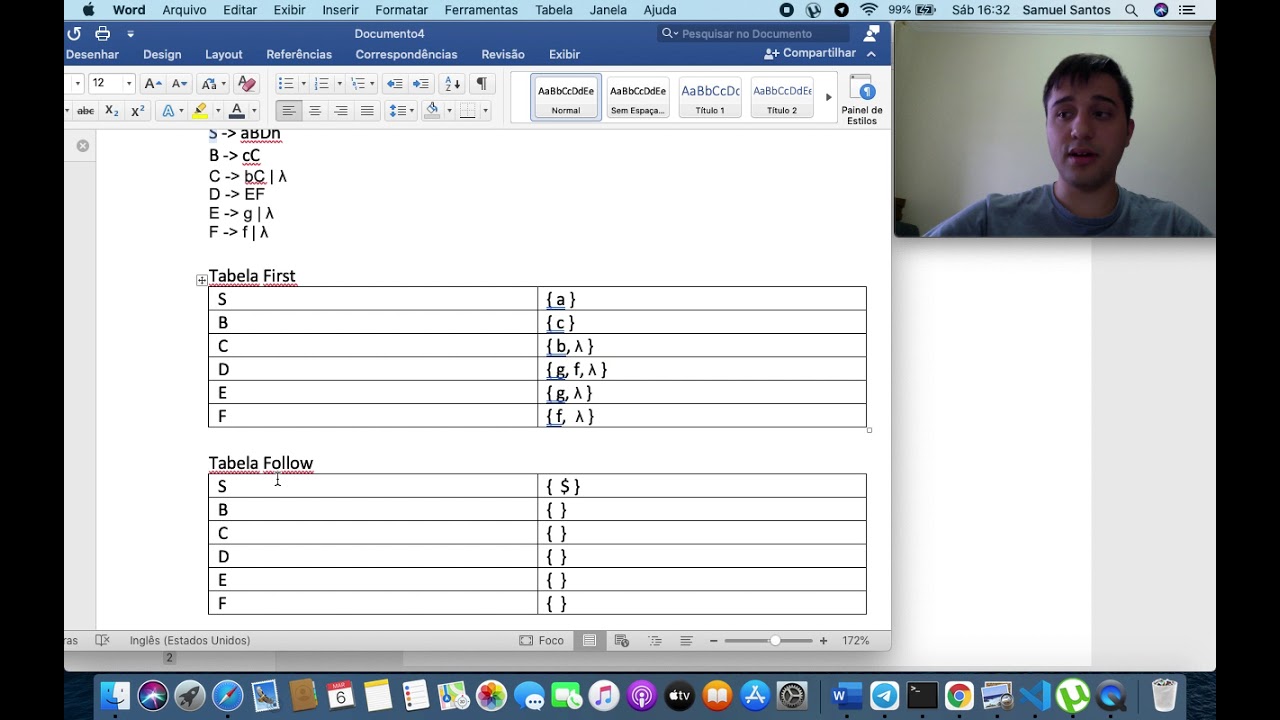Screen dimensions: 1280x720
Task: Toggle Foco mode
Action: click(542, 640)
